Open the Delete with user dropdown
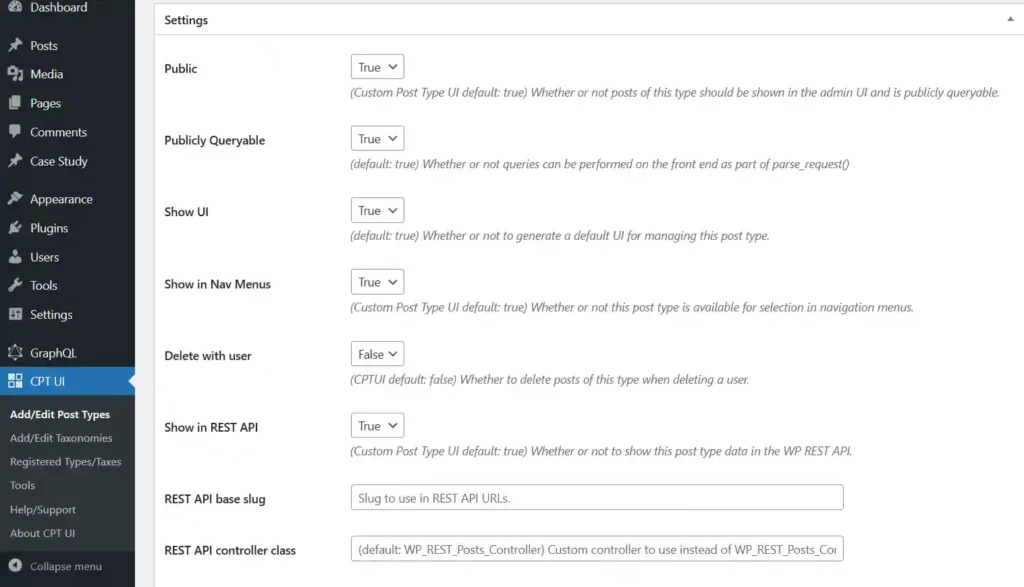The width and height of the screenshot is (1024, 587). point(377,354)
